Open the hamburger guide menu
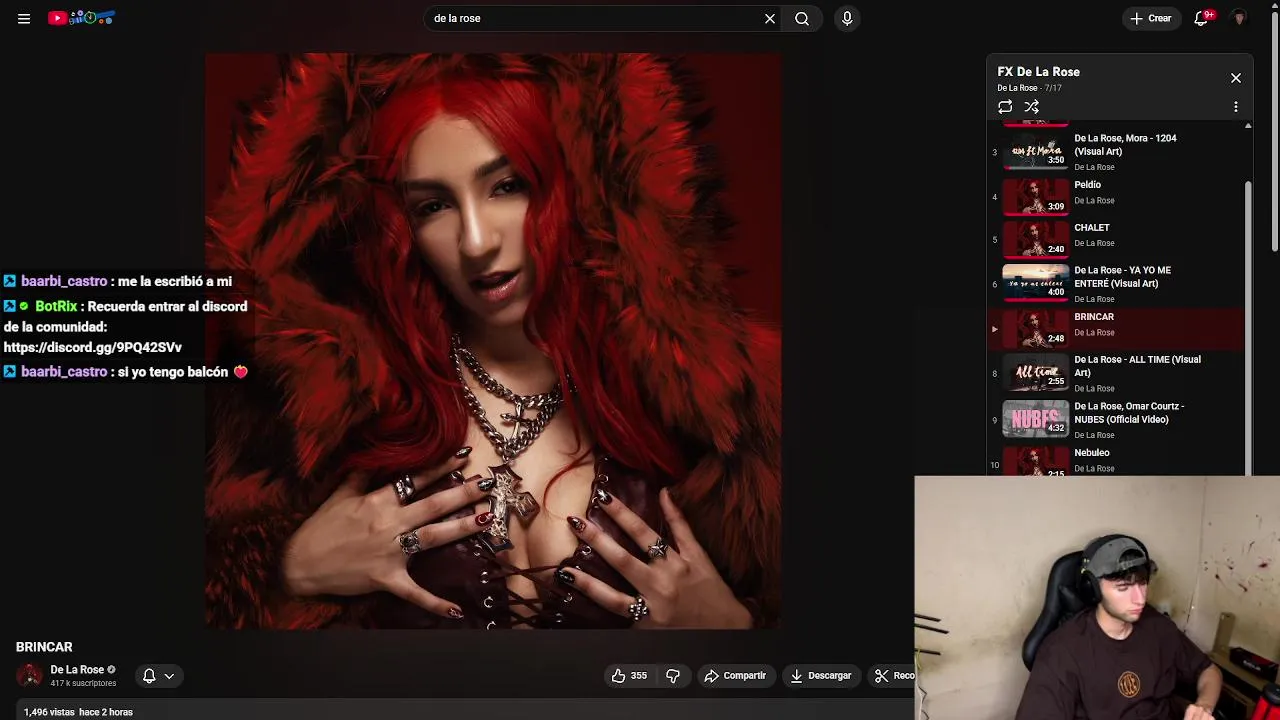 pos(24,18)
